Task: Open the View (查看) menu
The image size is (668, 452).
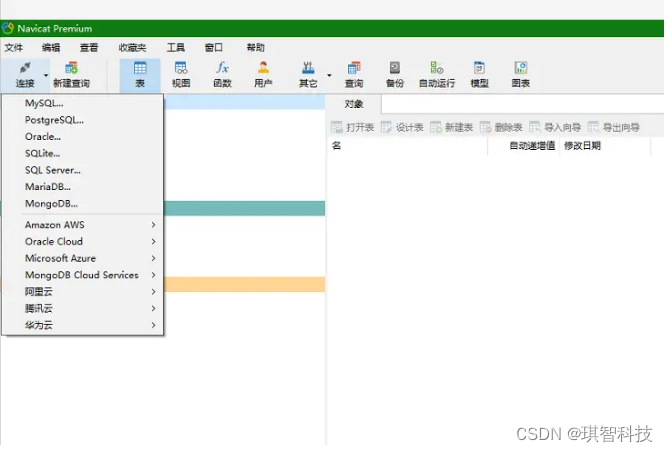Action: click(89, 47)
